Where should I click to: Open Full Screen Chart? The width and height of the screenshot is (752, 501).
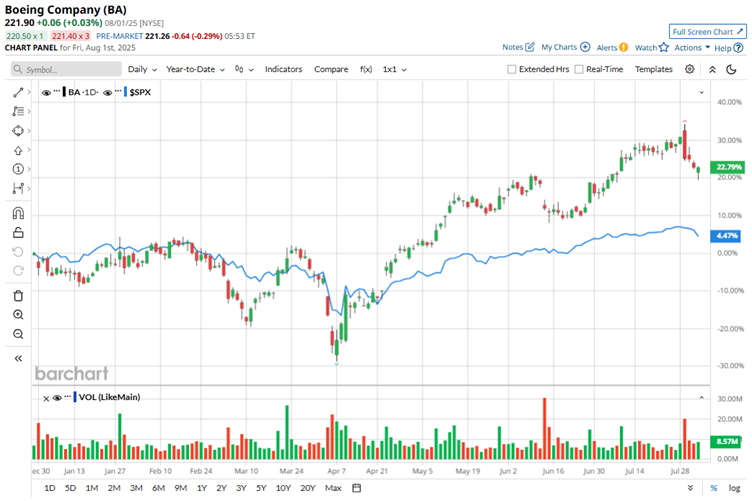pyautogui.click(x=707, y=32)
